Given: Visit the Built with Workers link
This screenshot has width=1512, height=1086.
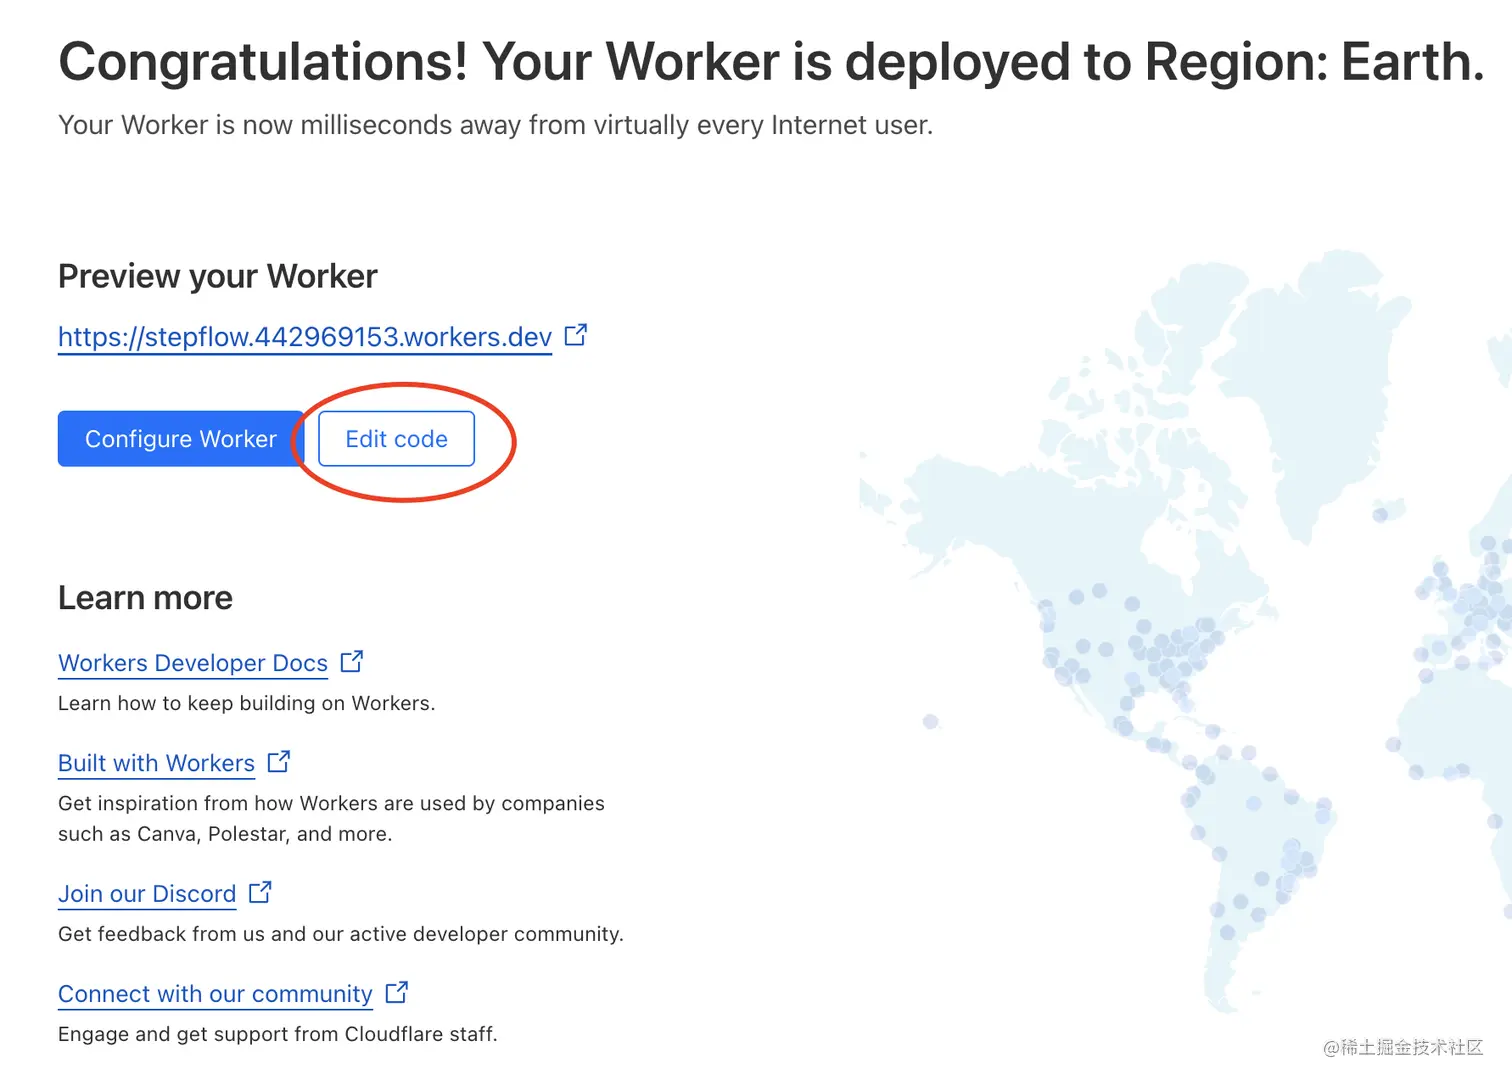Looking at the screenshot, I should pyautogui.click(x=157, y=763).
